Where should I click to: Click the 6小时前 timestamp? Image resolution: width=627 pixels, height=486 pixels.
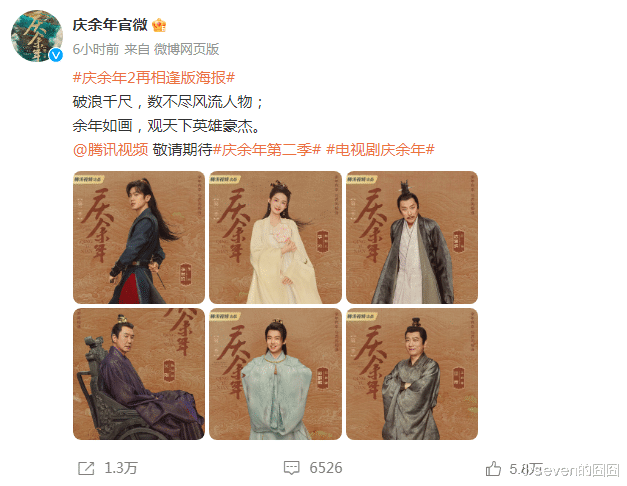[x=96, y=49]
